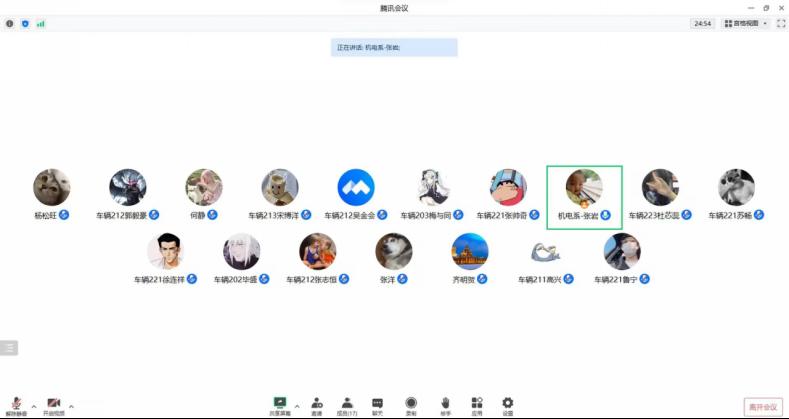Expand the arrow next to microphone button
789x419 pixels.
[x=34, y=406]
